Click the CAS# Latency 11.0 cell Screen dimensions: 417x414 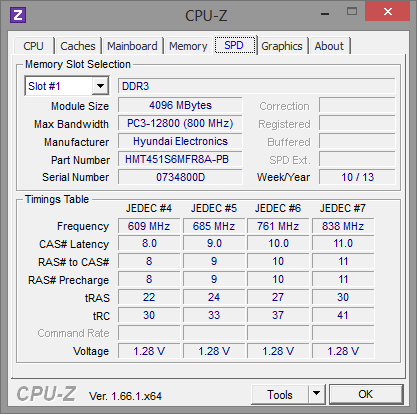pos(343,243)
